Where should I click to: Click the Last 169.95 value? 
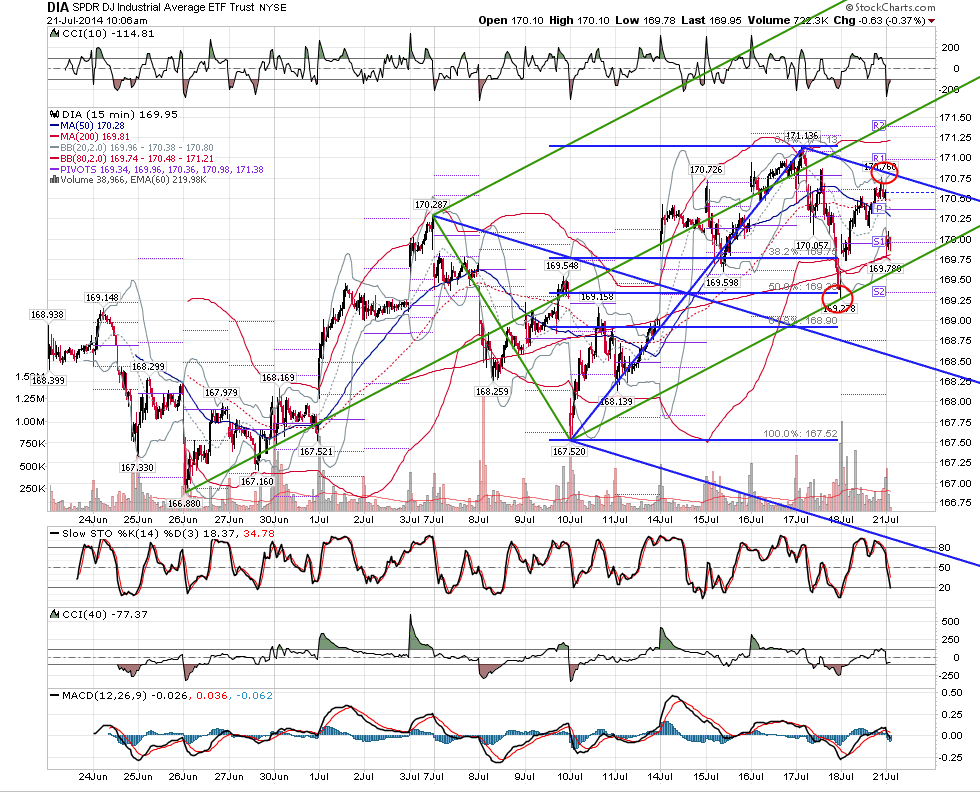(711, 20)
